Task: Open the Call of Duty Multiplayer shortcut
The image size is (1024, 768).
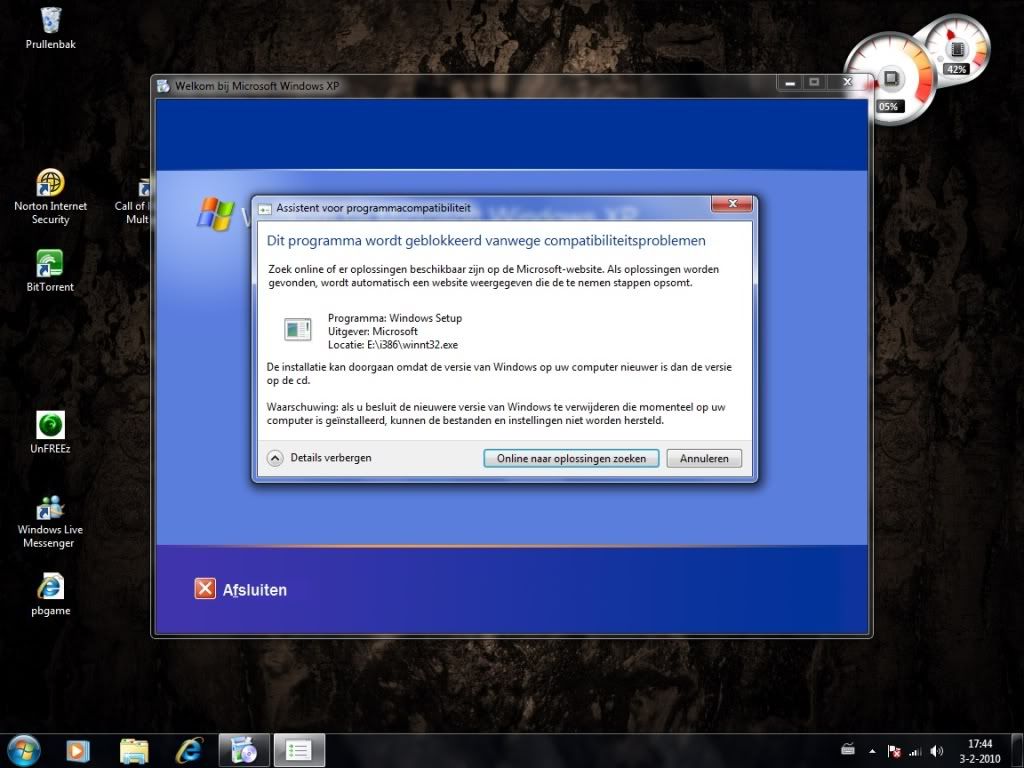Action: point(133,202)
